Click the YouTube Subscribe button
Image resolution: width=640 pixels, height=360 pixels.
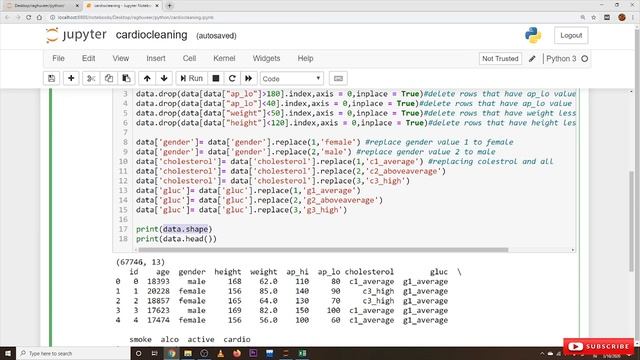coord(599,347)
